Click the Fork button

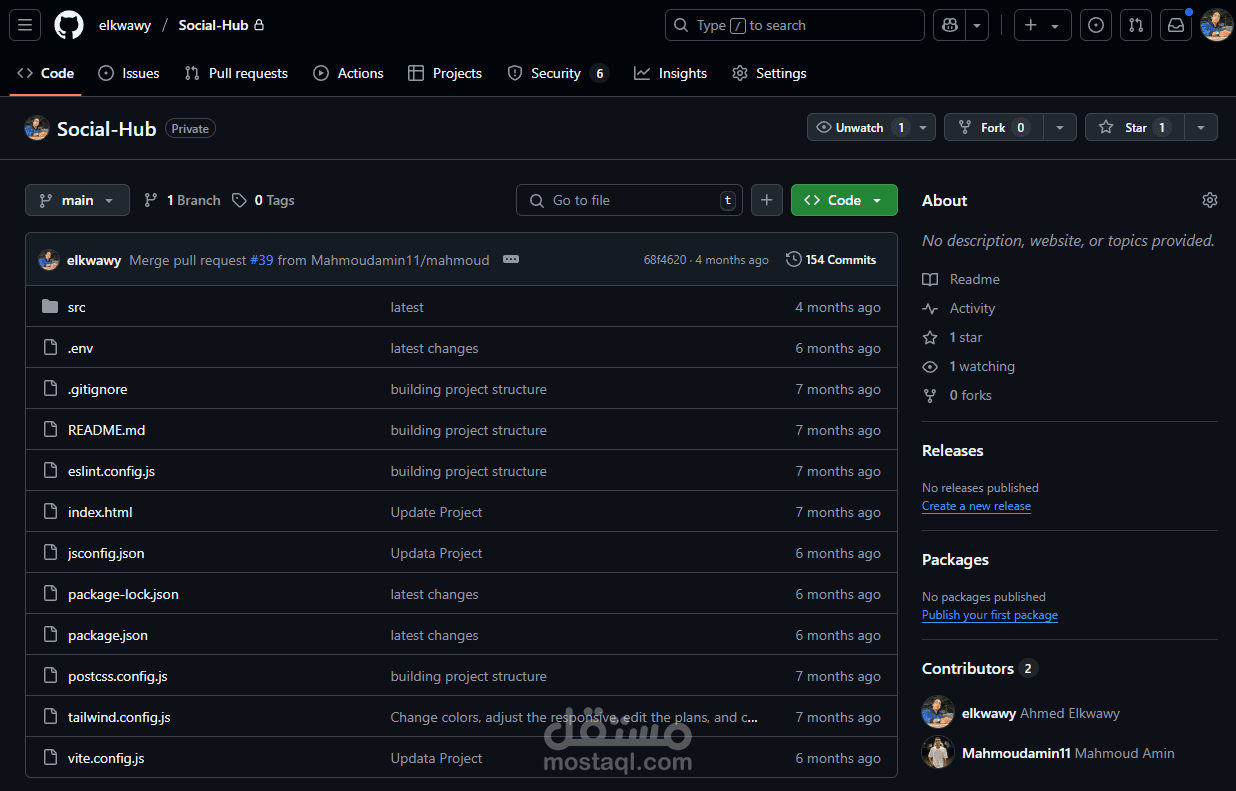(x=994, y=128)
